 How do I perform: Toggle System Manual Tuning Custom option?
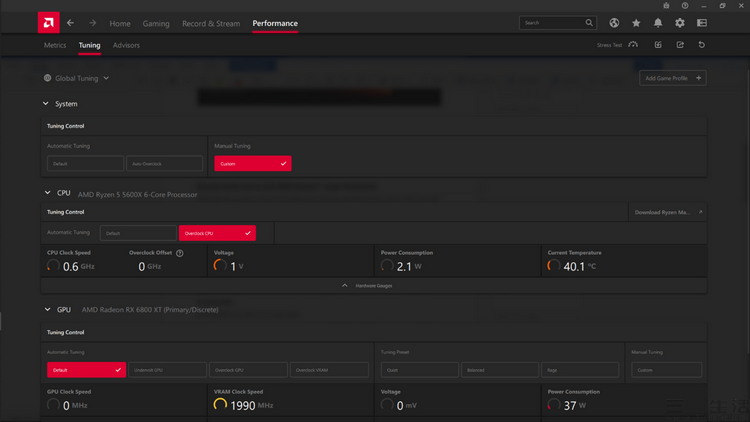pyautogui.click(x=253, y=164)
